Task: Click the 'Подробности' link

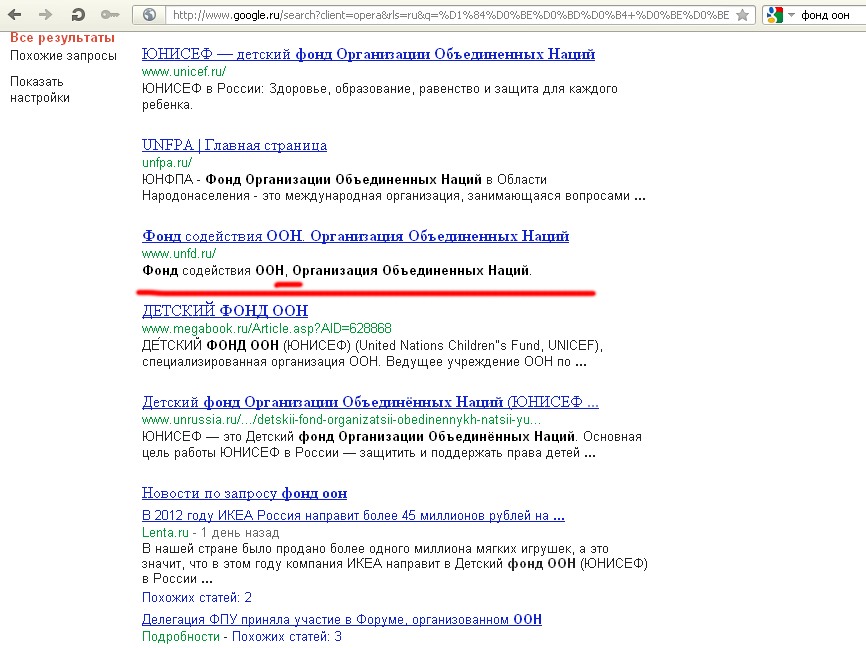Action: pyautogui.click(x=181, y=636)
